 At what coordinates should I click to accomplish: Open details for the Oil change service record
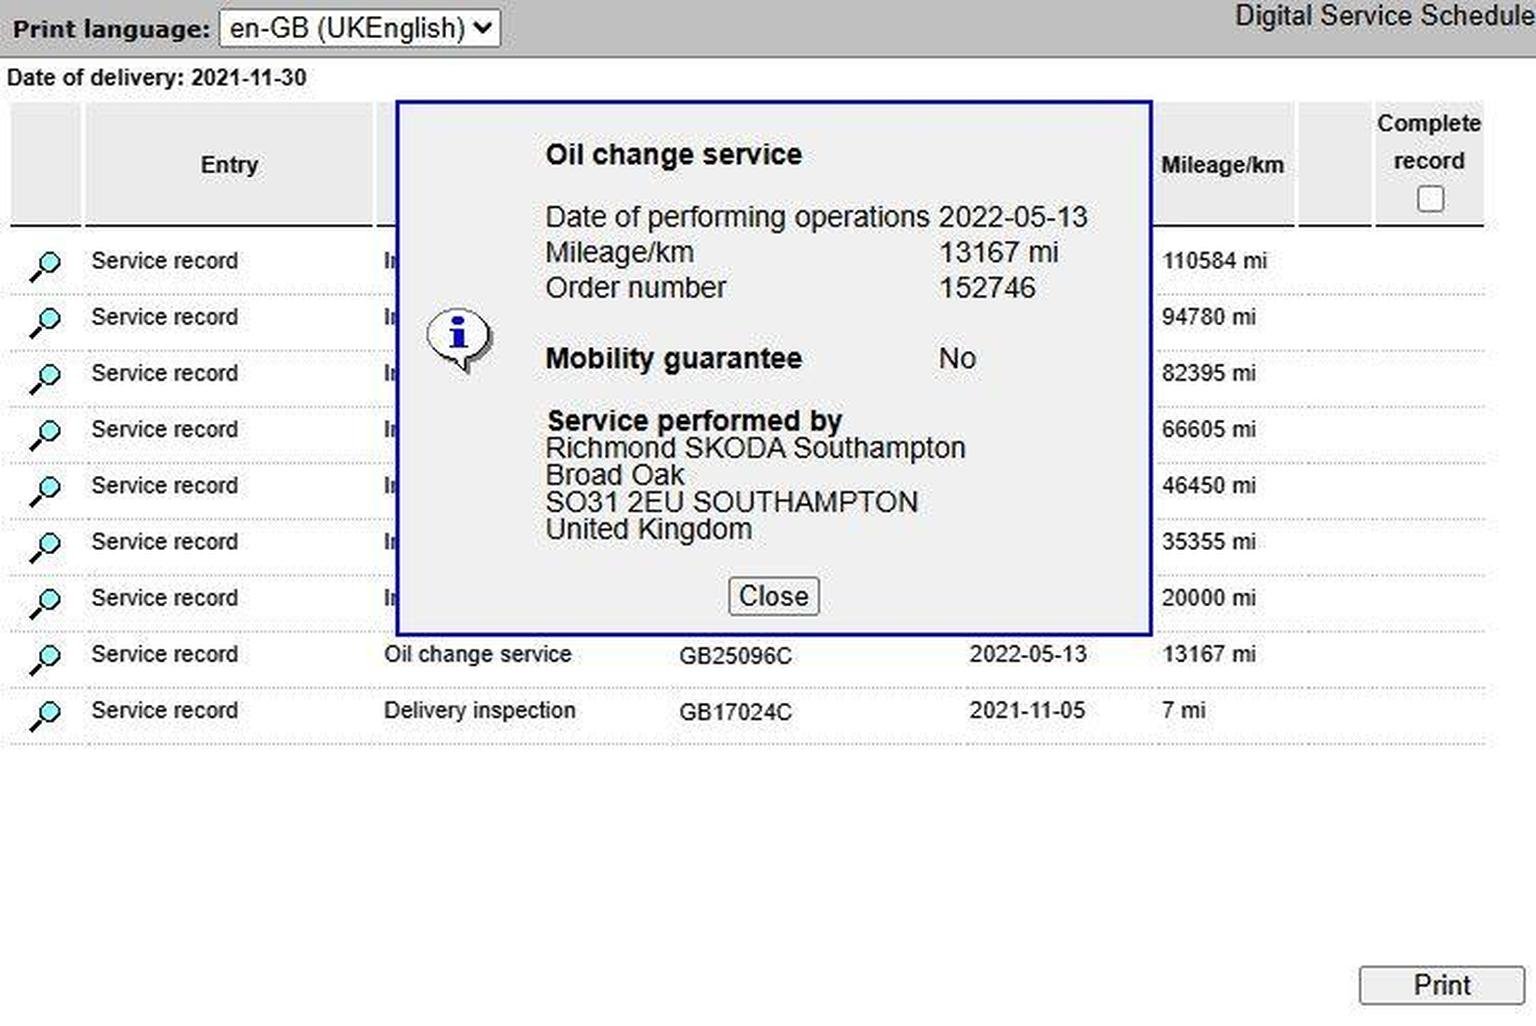(x=45, y=658)
